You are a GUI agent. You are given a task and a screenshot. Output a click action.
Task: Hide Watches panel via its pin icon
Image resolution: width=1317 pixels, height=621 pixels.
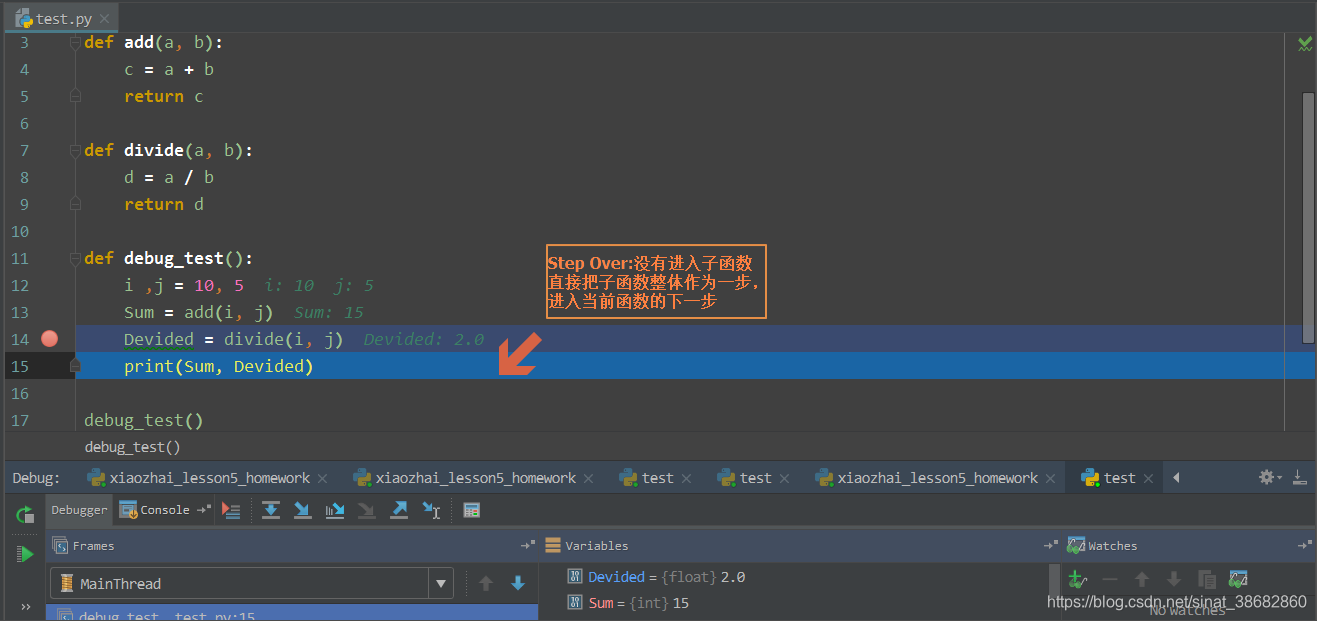(x=1304, y=546)
